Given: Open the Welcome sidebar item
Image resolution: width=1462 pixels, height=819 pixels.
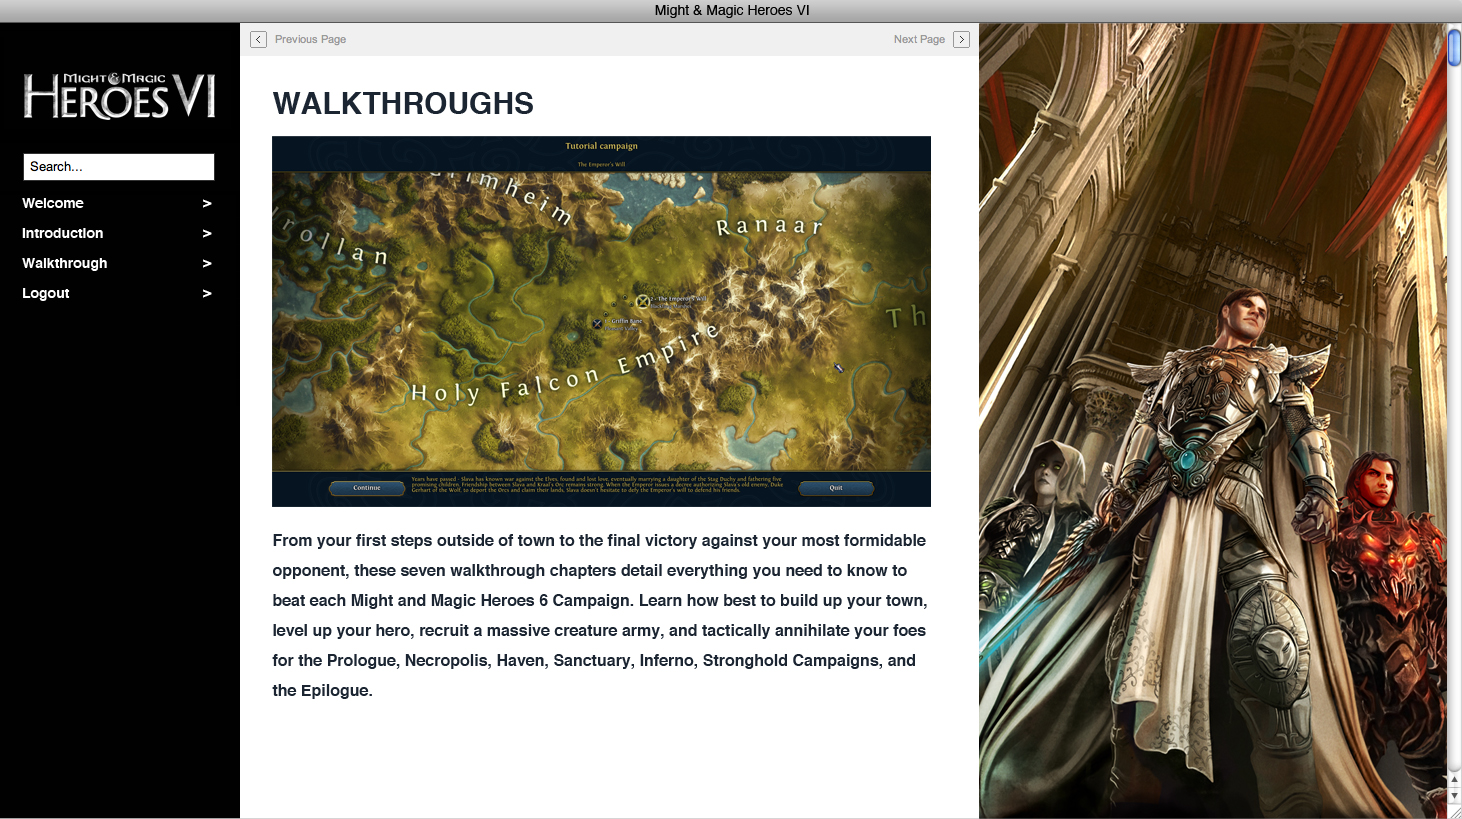Looking at the screenshot, I should 53,203.
